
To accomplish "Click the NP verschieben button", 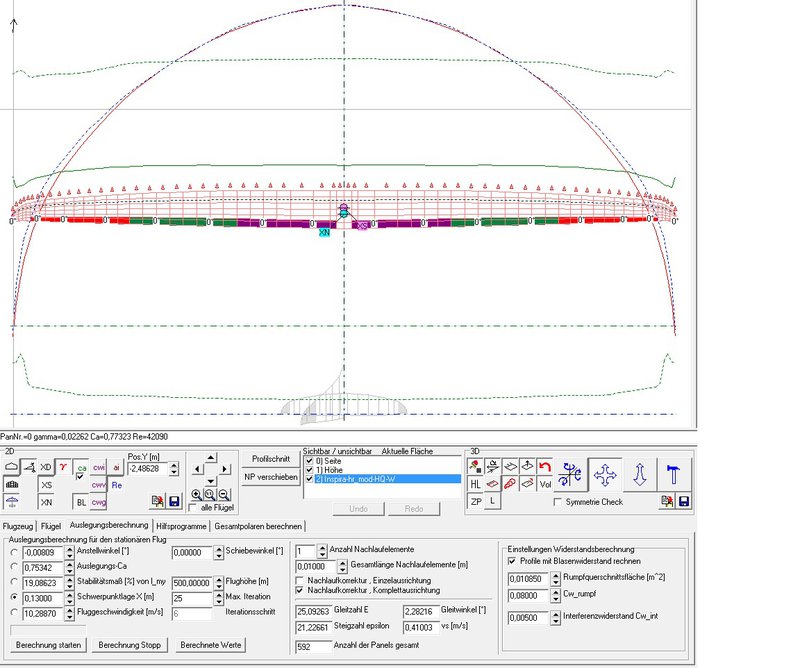I will 271,477.
